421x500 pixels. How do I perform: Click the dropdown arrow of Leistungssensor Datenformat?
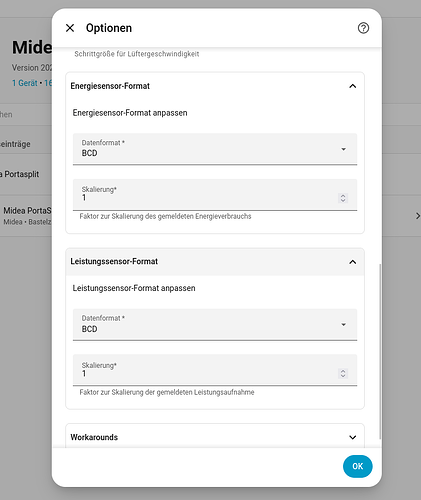tap(343, 325)
